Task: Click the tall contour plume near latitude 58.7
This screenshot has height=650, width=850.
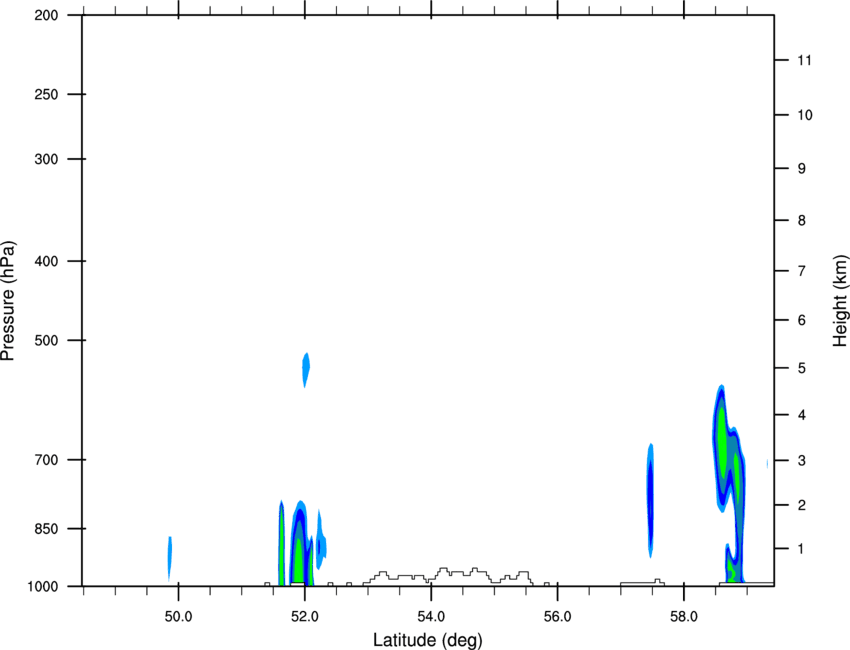Action: pyautogui.click(x=729, y=485)
